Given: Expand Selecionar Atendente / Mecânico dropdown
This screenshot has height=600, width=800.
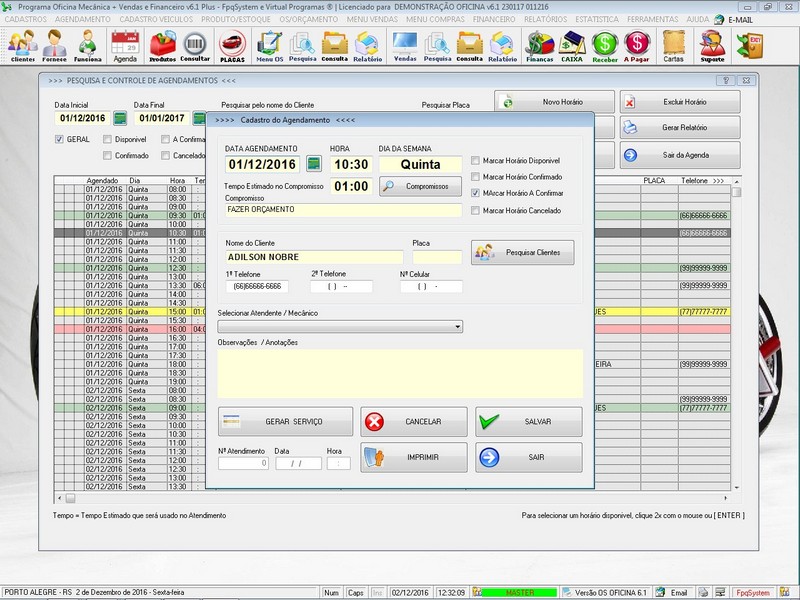Looking at the screenshot, I should point(458,326).
